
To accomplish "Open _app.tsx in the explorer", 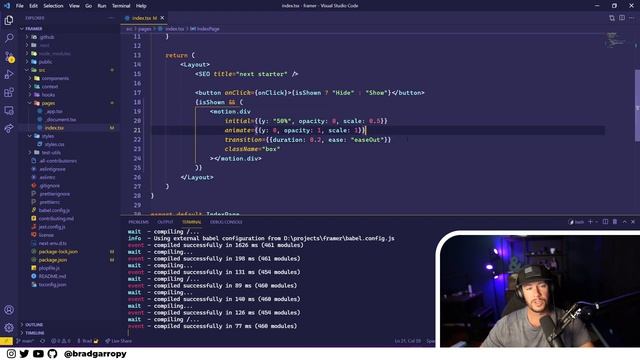I will click(54, 111).
